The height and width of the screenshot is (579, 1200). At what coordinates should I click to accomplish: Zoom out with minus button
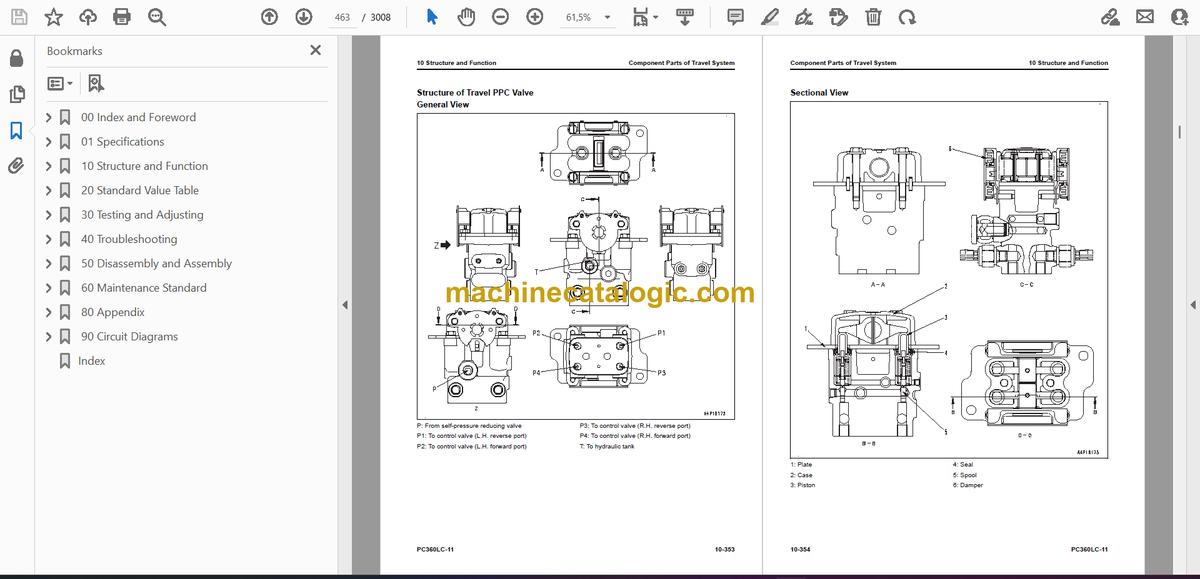coord(500,17)
